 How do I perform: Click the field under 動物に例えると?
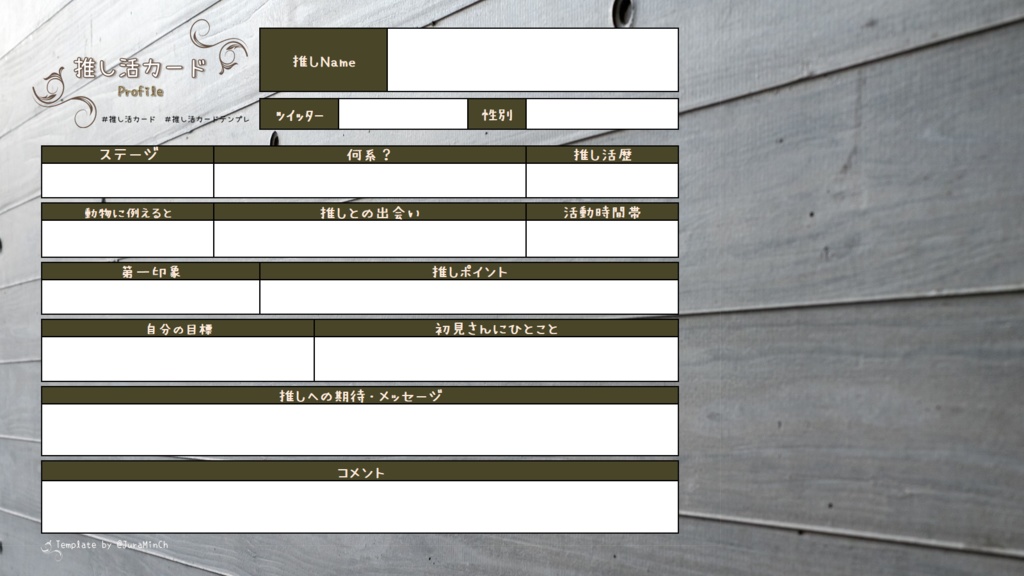tap(127, 238)
